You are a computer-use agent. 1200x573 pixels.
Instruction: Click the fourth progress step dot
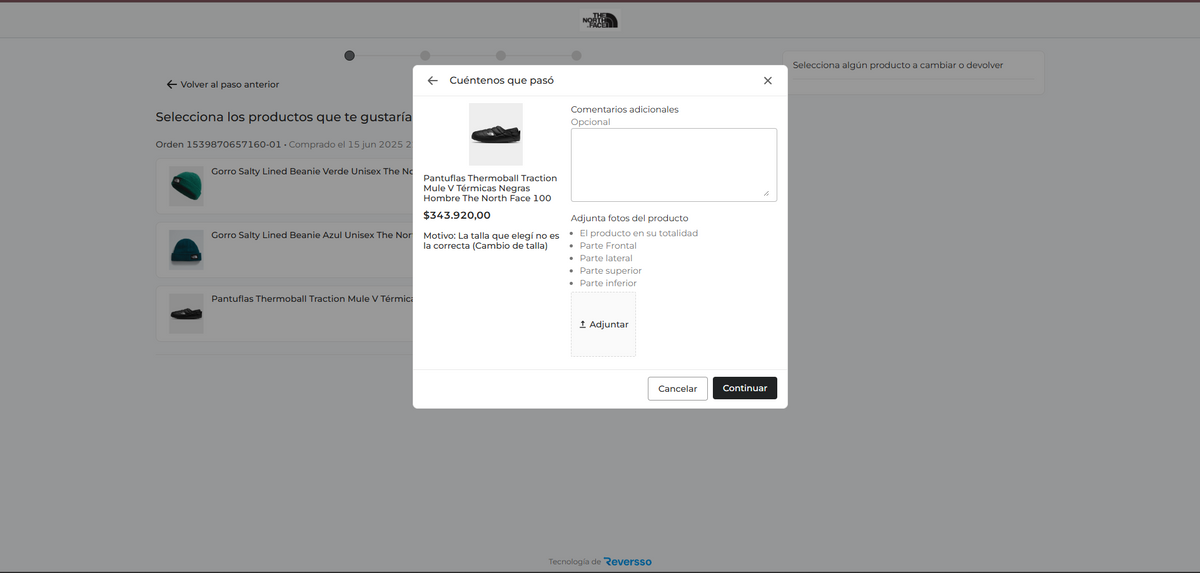(x=577, y=56)
